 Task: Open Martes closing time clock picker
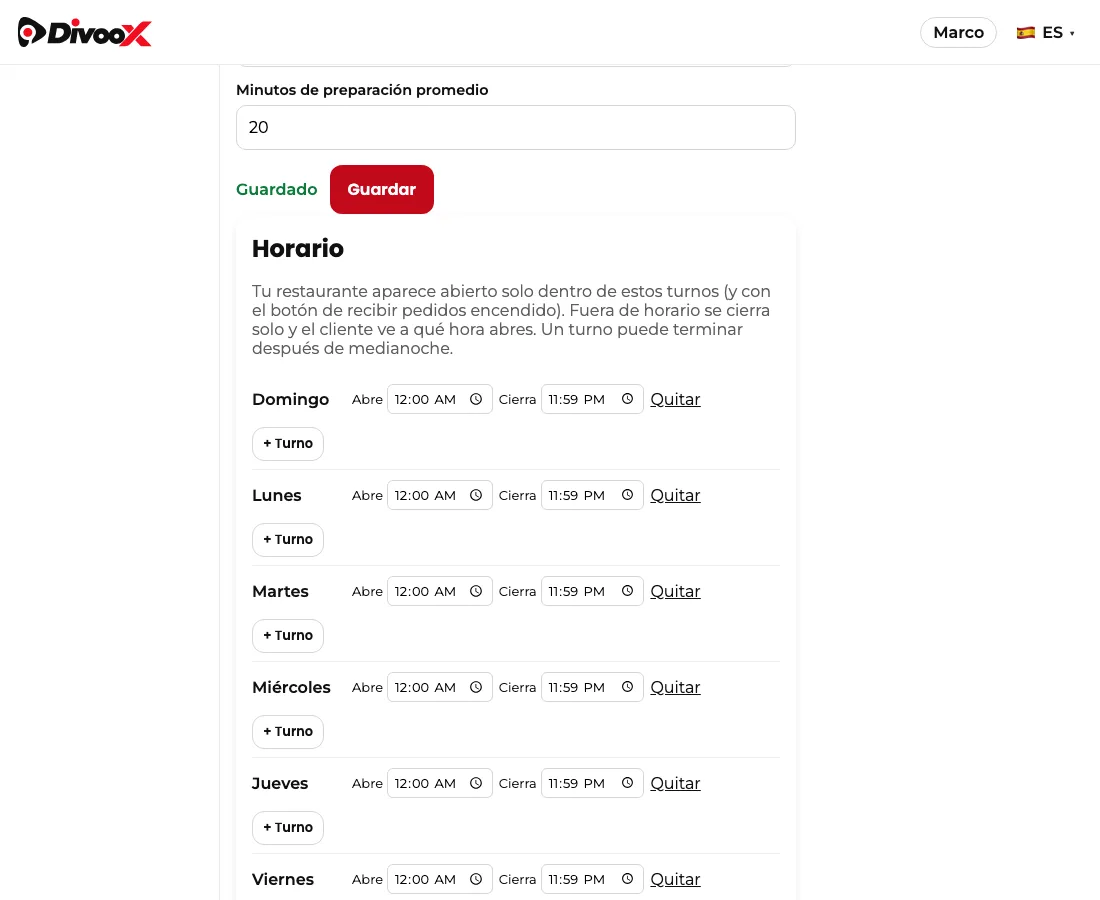click(x=627, y=591)
